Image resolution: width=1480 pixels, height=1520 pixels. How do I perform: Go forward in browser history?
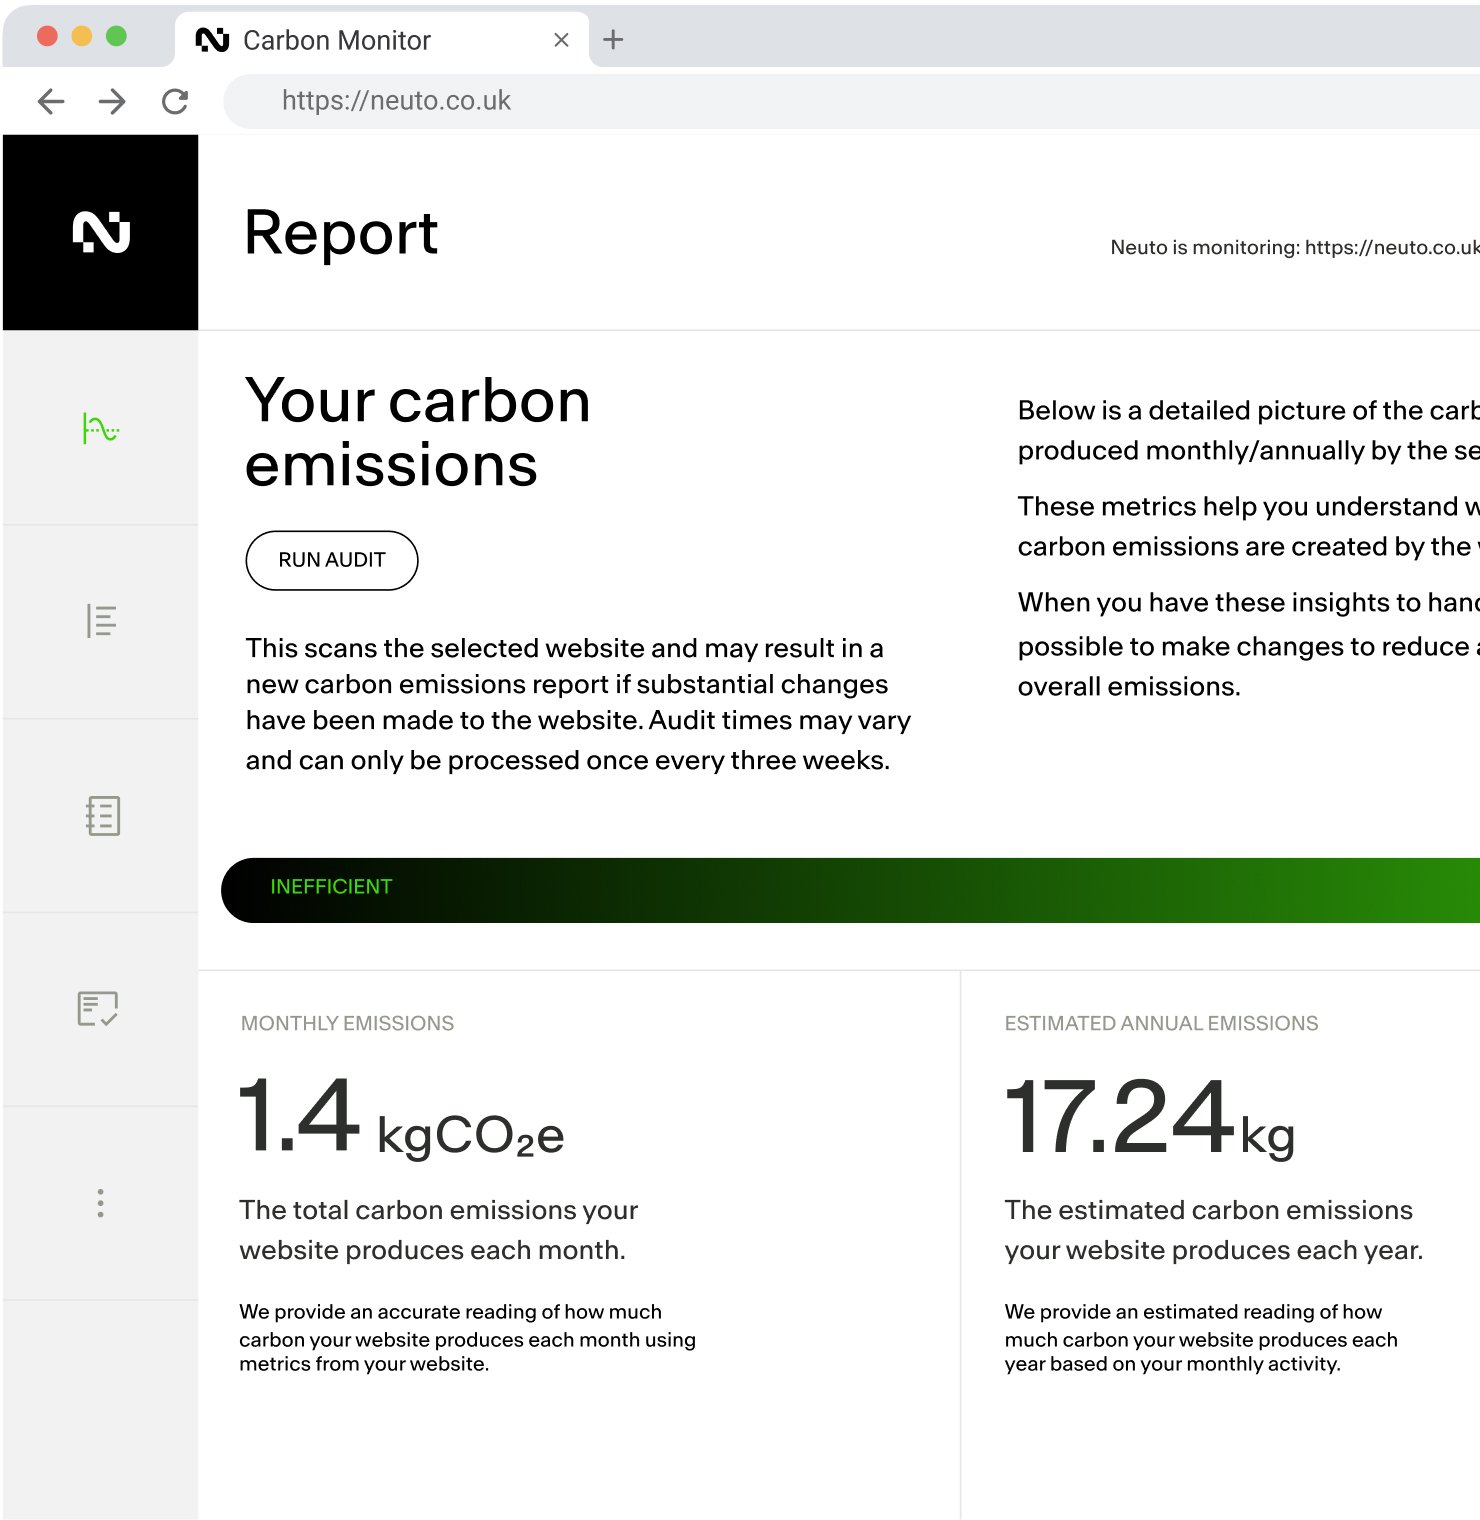point(112,101)
